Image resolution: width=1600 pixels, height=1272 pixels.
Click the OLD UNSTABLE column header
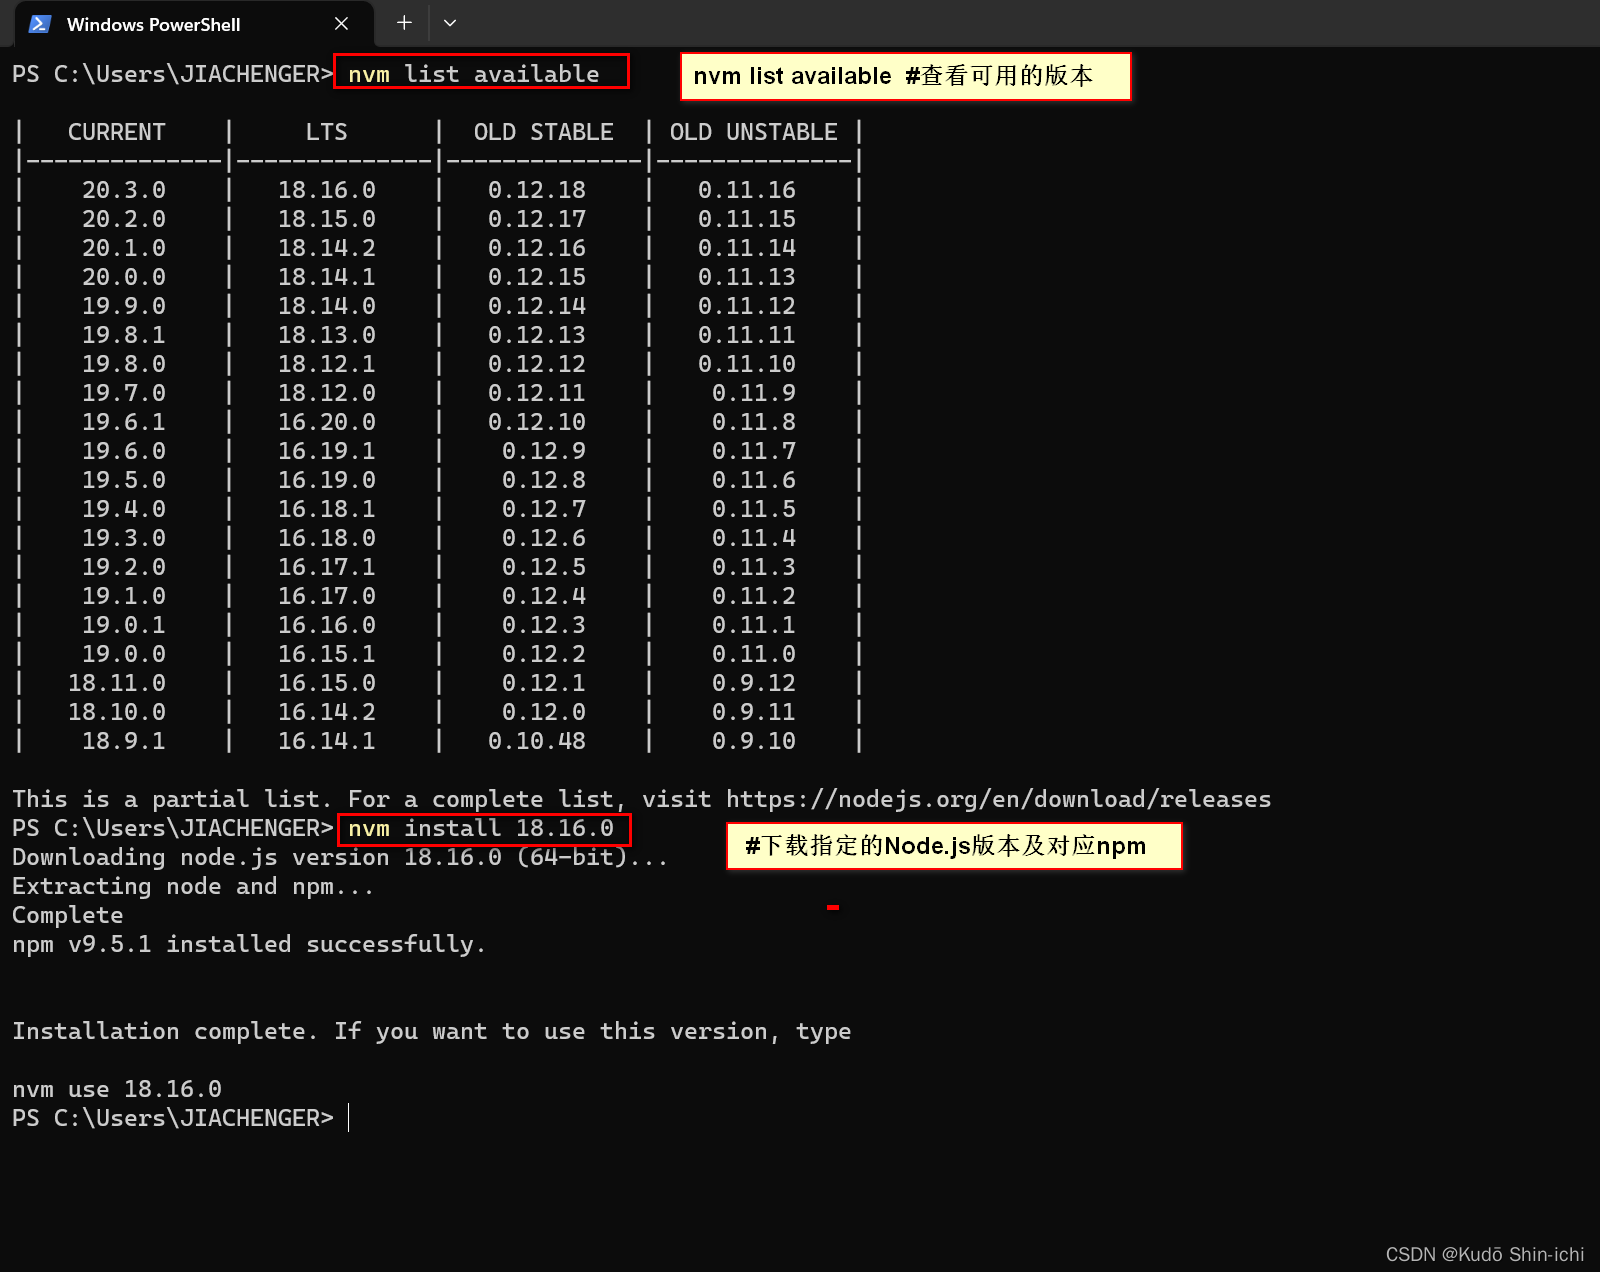(x=754, y=132)
